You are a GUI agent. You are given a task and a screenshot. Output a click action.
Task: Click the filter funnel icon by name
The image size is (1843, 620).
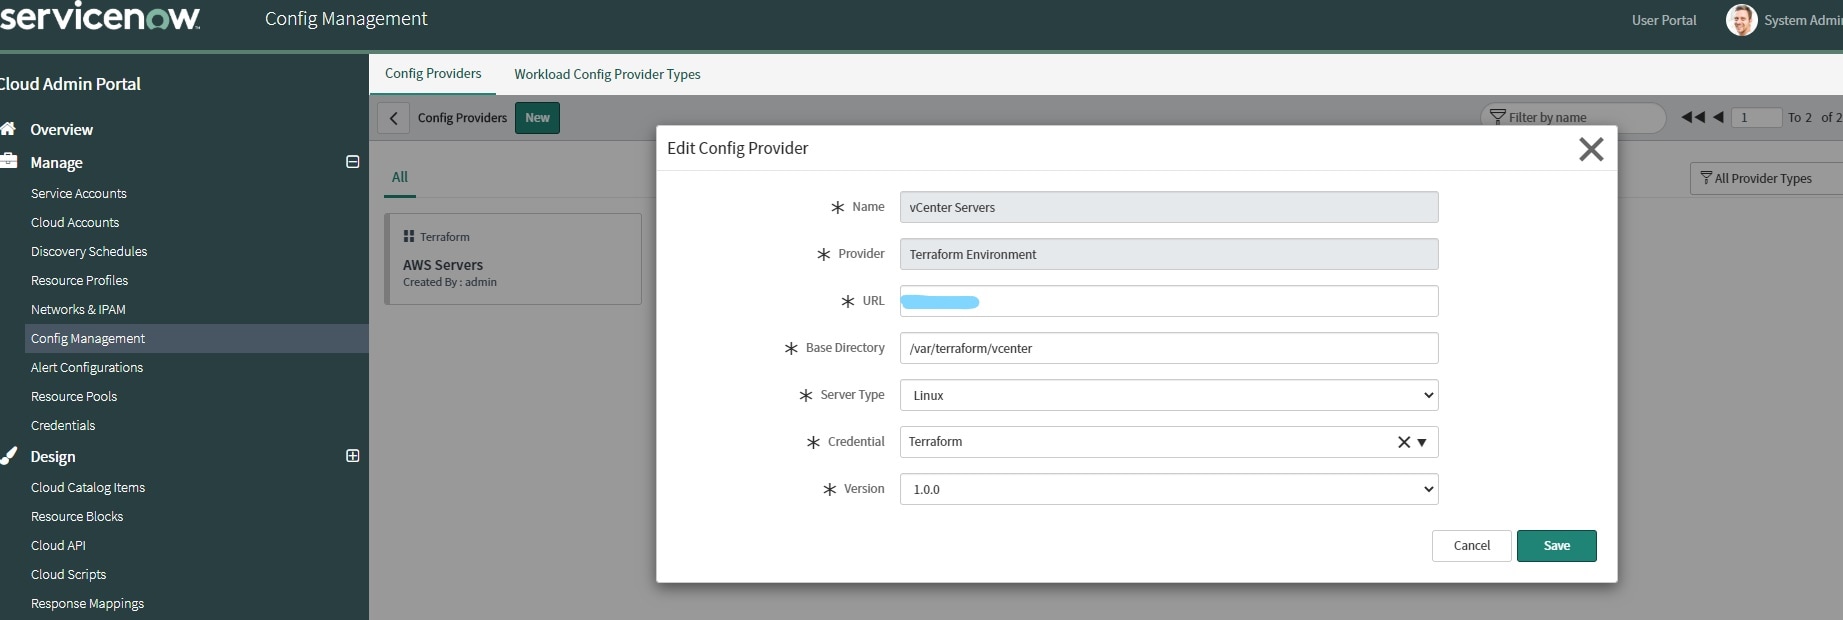point(1497,117)
